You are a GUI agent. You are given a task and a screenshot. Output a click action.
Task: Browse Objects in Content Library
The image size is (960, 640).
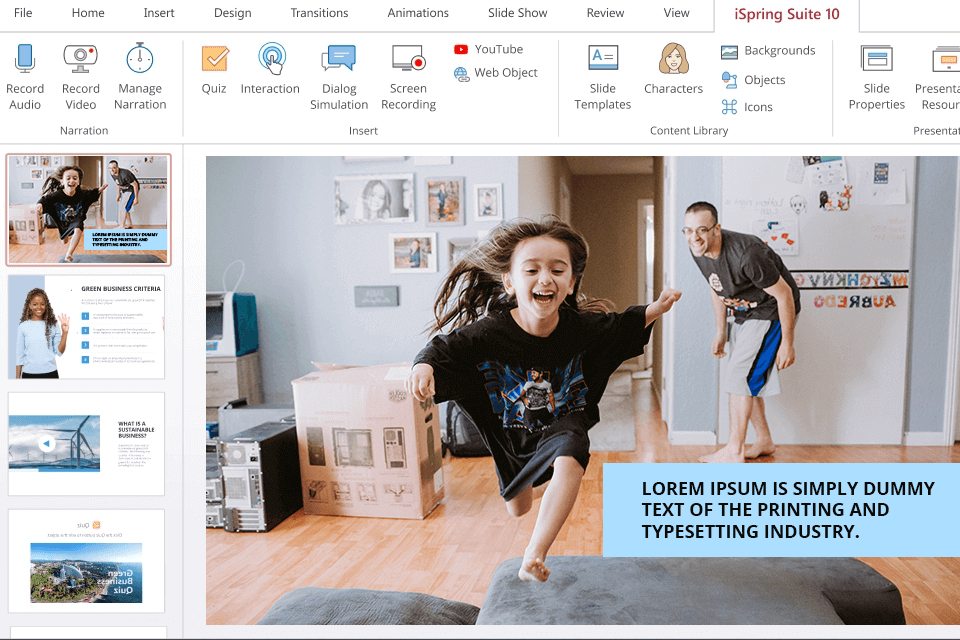click(753, 80)
